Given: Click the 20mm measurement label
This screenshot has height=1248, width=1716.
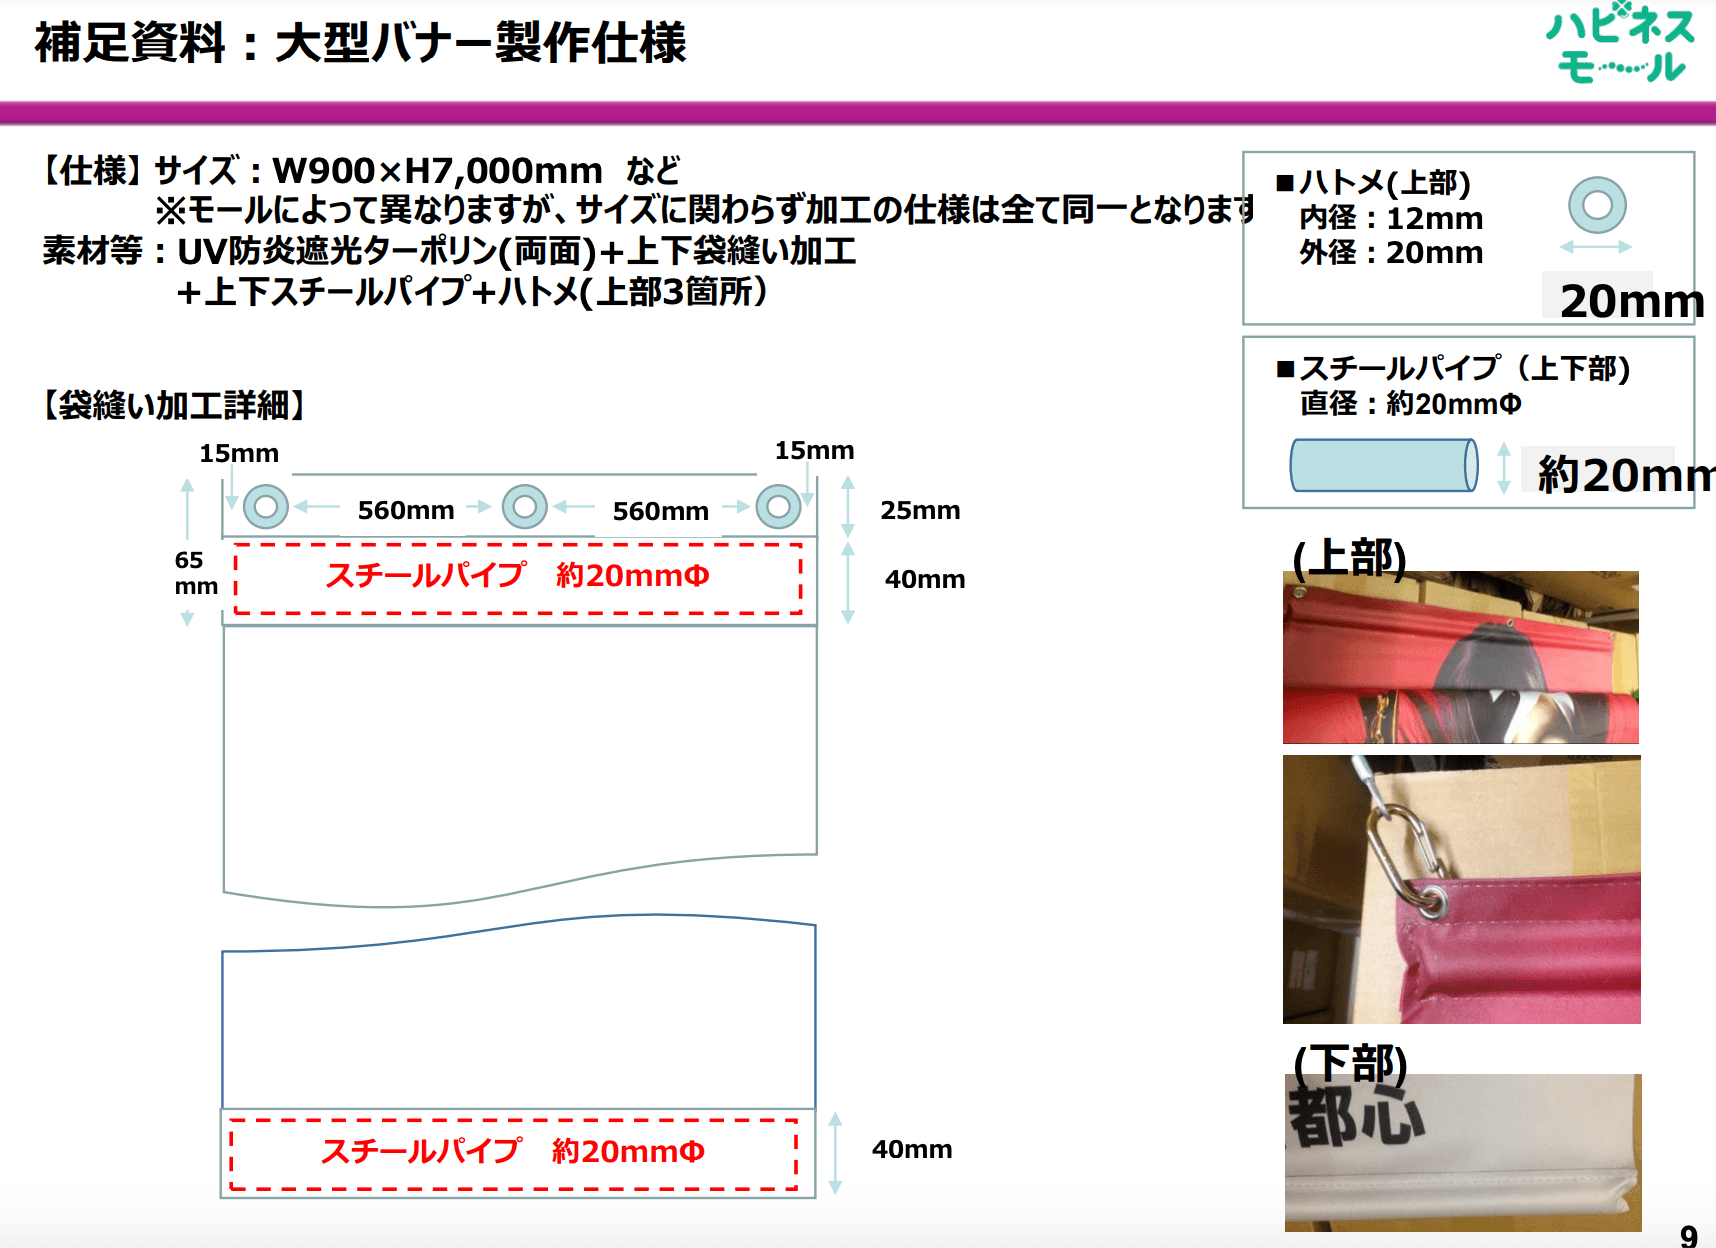Looking at the screenshot, I should click(x=1626, y=300).
